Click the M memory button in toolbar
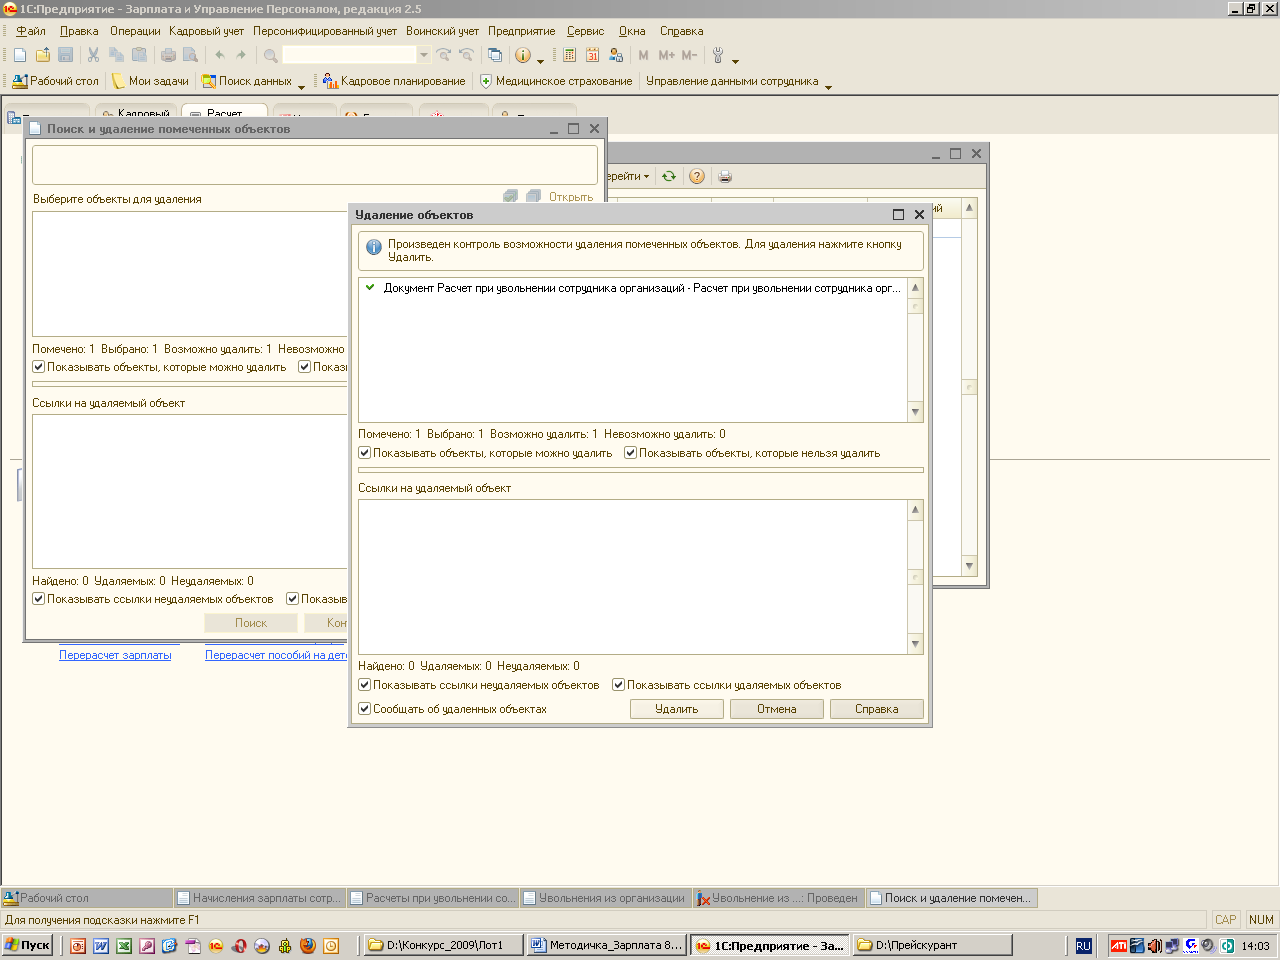The height and width of the screenshot is (960, 1280). 643,55
